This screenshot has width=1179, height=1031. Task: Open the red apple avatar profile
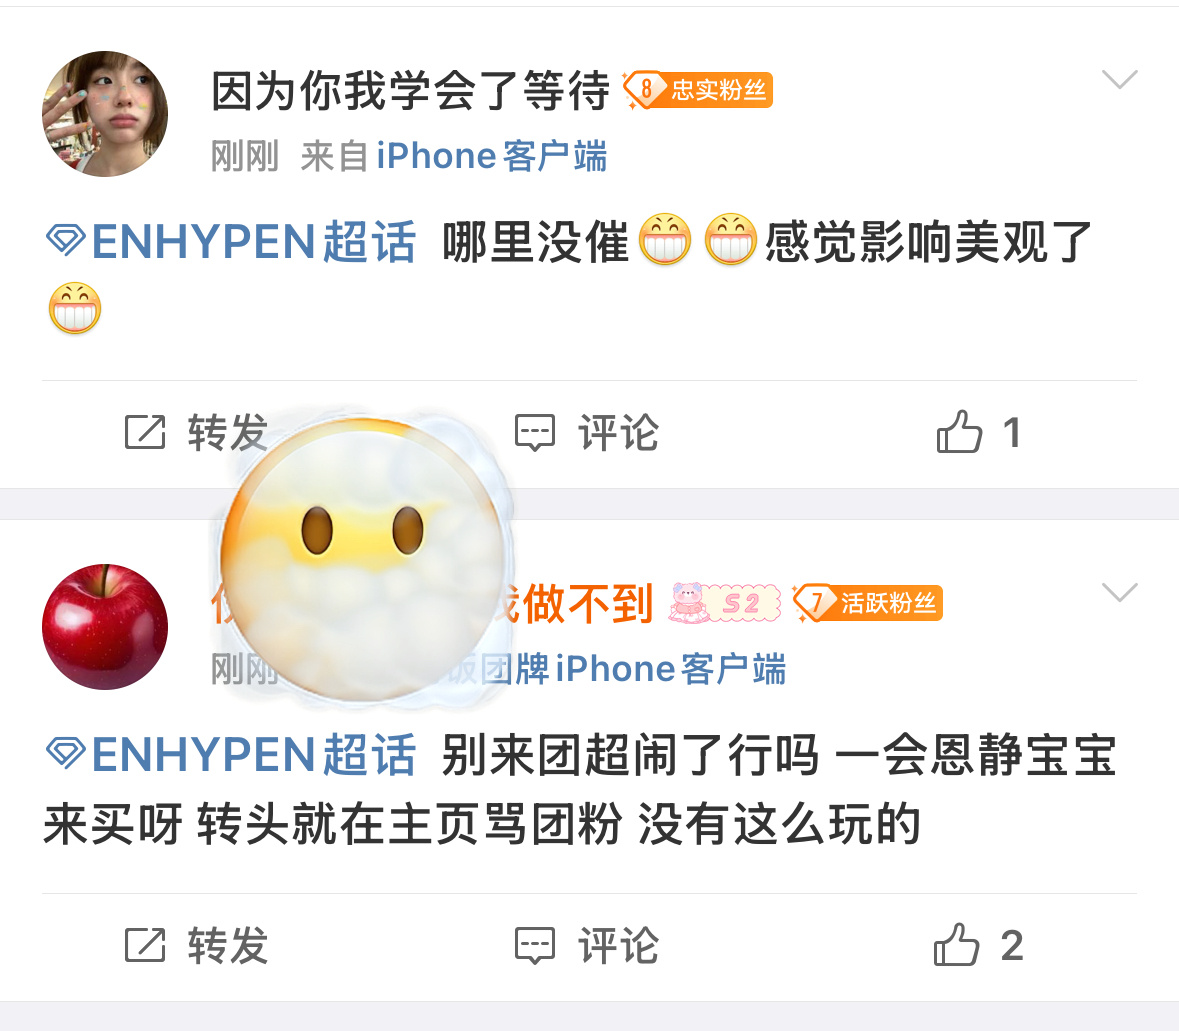pos(105,627)
